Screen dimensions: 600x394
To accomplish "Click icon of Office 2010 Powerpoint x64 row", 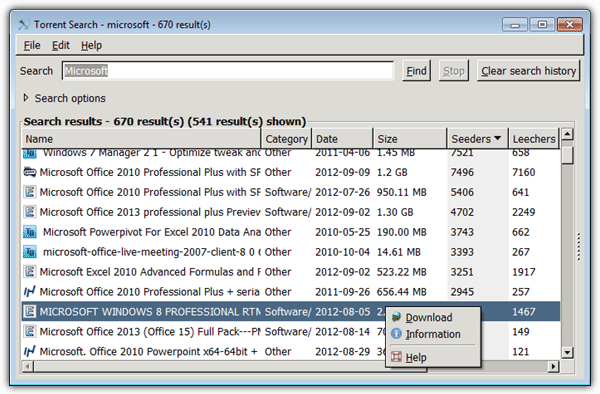I will point(29,351).
